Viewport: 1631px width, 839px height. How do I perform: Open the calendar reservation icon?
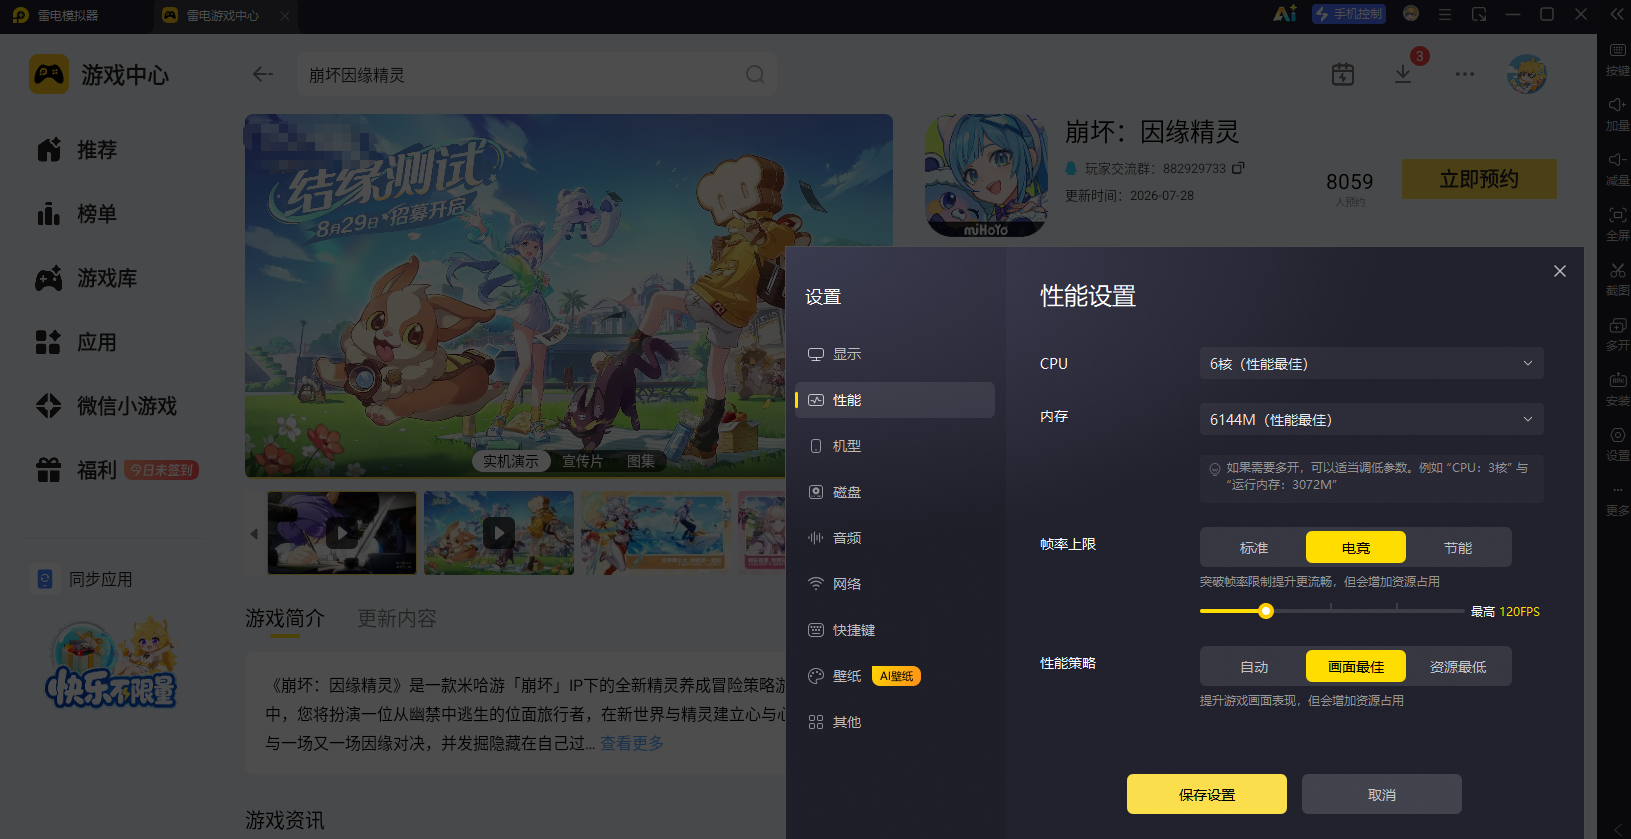pyautogui.click(x=1343, y=75)
